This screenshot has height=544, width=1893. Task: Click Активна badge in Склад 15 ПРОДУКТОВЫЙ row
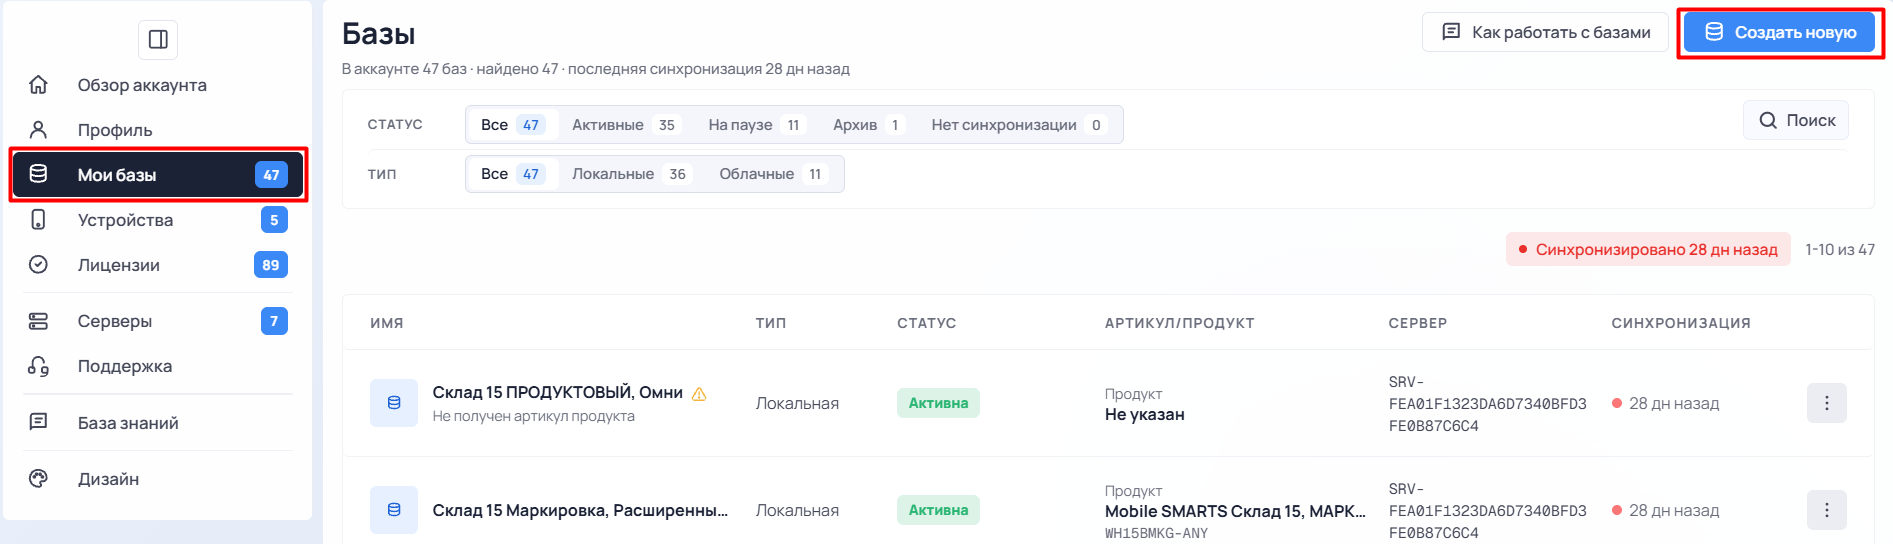938,403
